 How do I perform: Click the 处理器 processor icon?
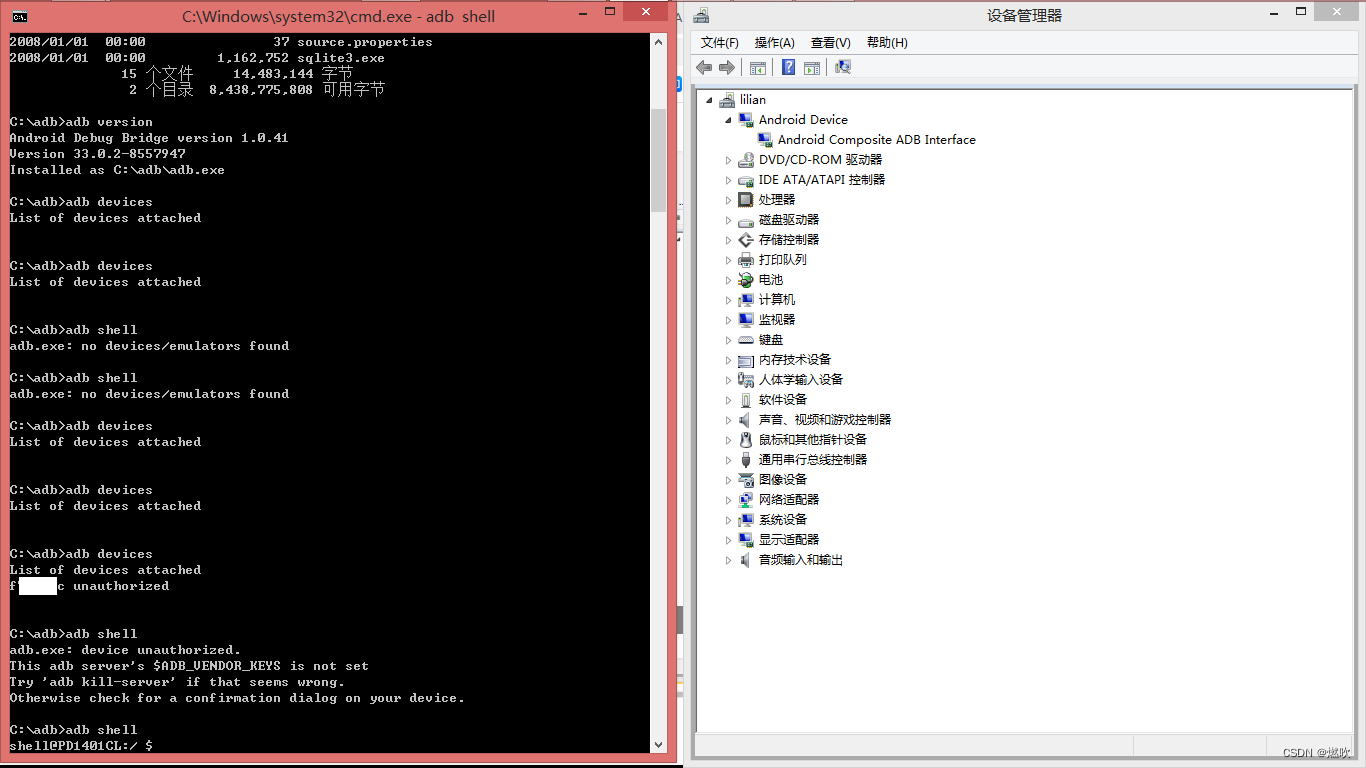[x=746, y=200]
